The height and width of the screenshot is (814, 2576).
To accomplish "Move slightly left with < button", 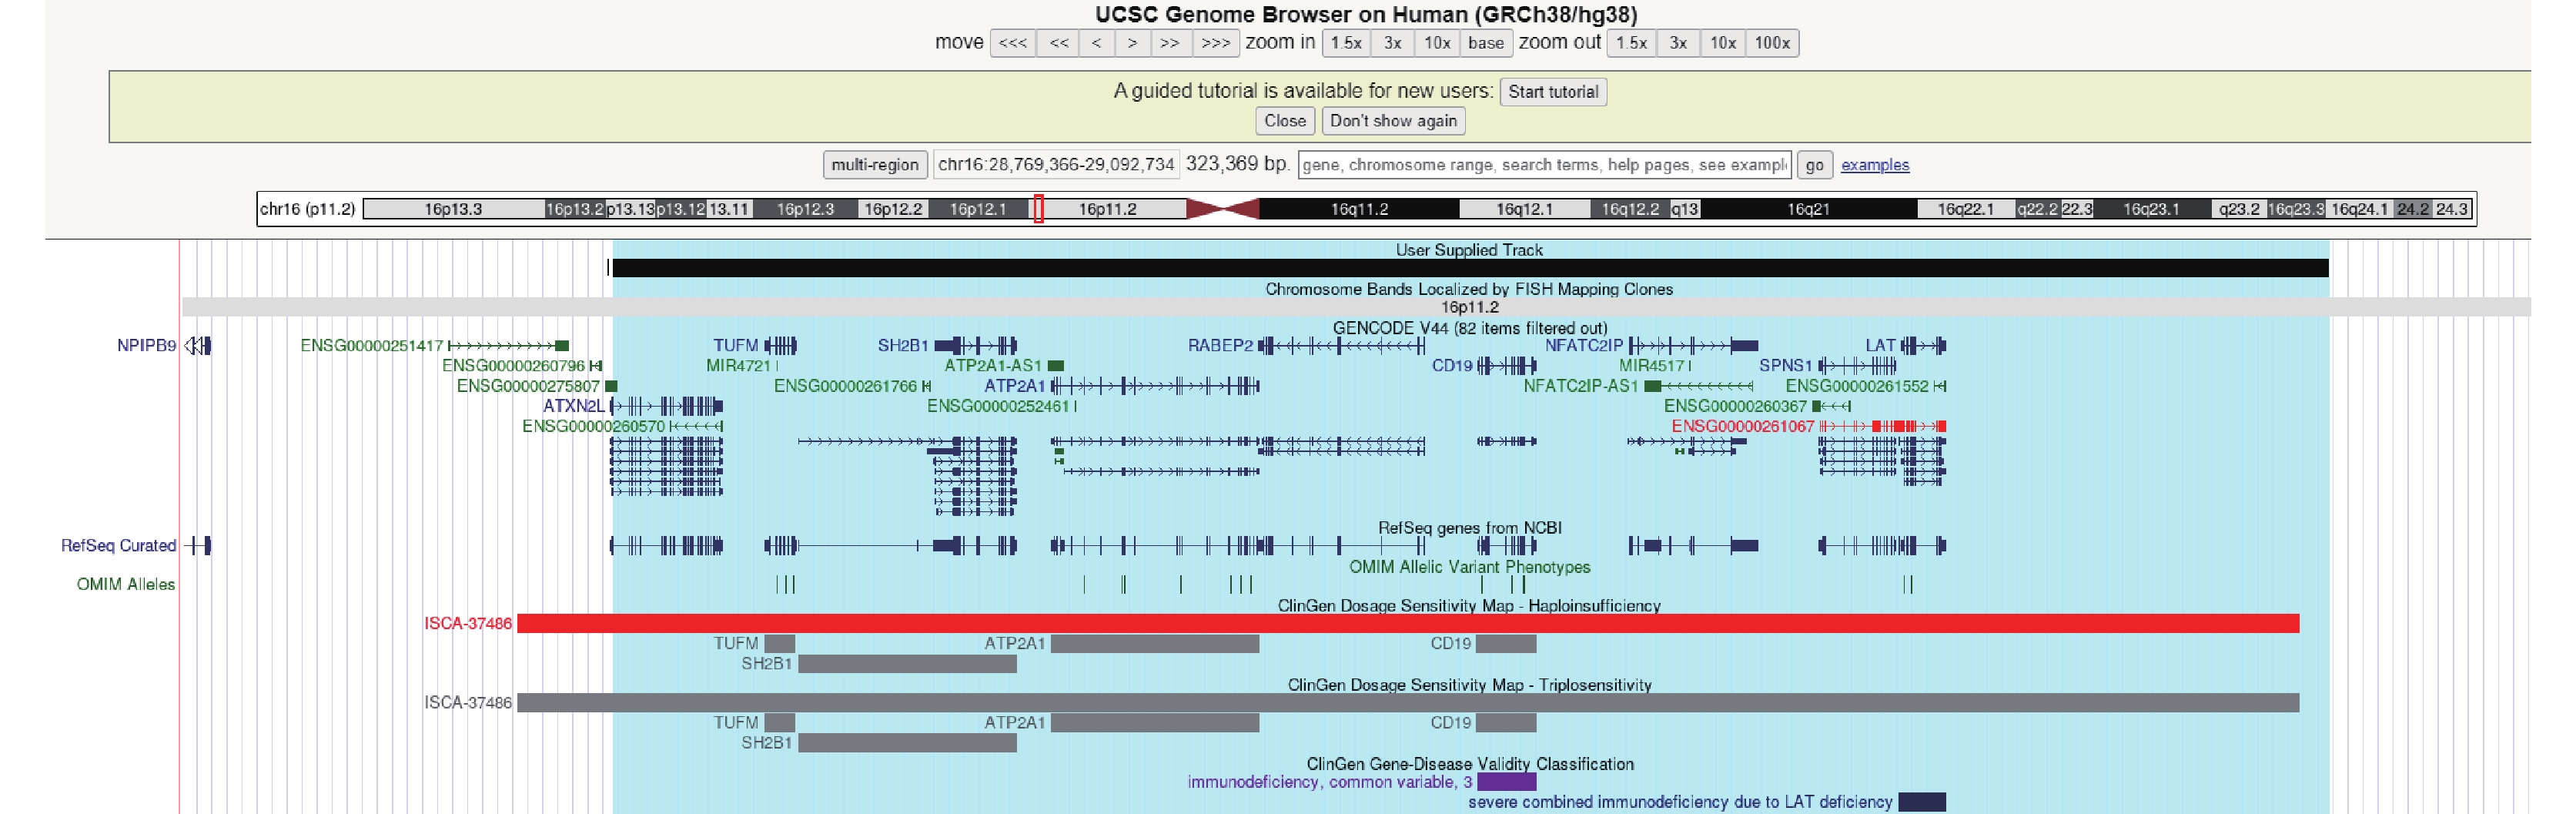I will pyautogui.click(x=1096, y=43).
